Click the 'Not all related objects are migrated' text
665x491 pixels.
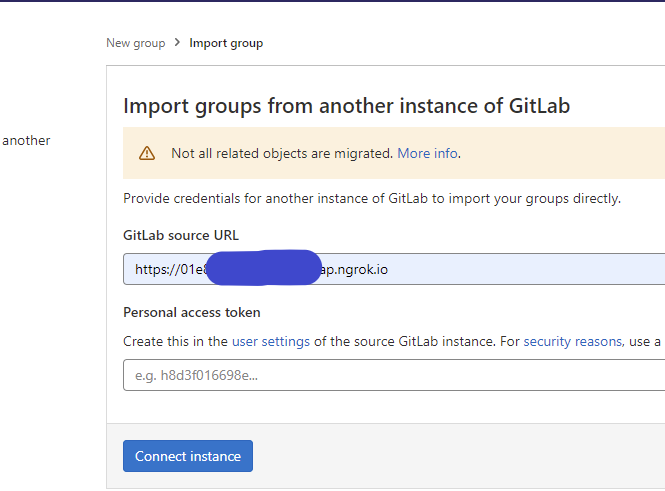[x=281, y=153]
